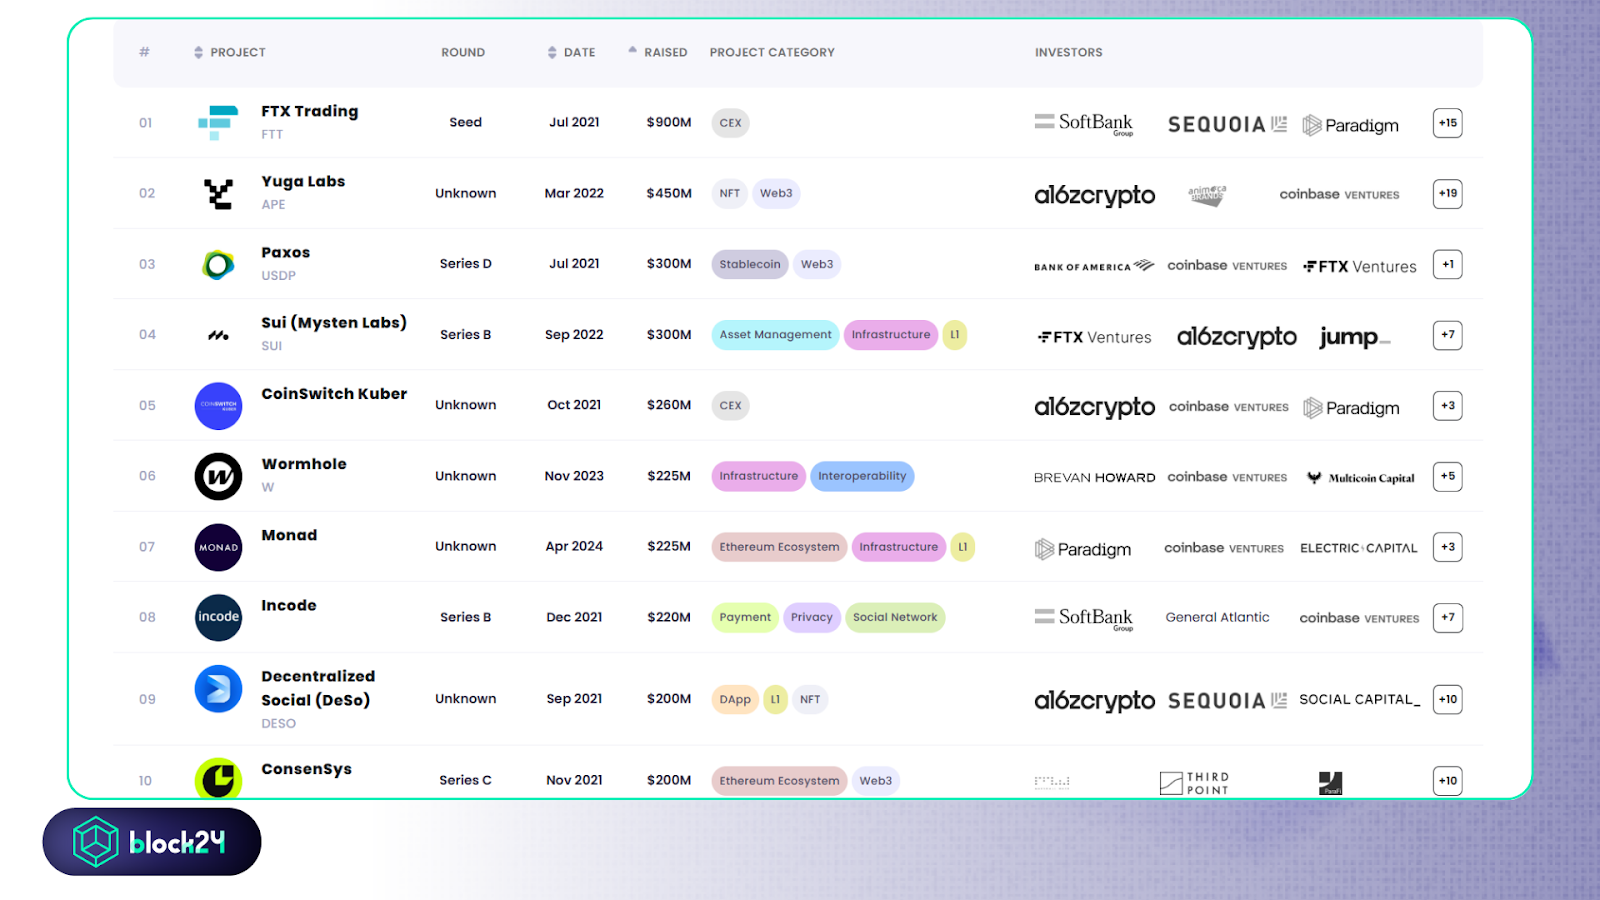Click the Payment tag for Incode
Screen dimensions: 1600x900
point(745,617)
